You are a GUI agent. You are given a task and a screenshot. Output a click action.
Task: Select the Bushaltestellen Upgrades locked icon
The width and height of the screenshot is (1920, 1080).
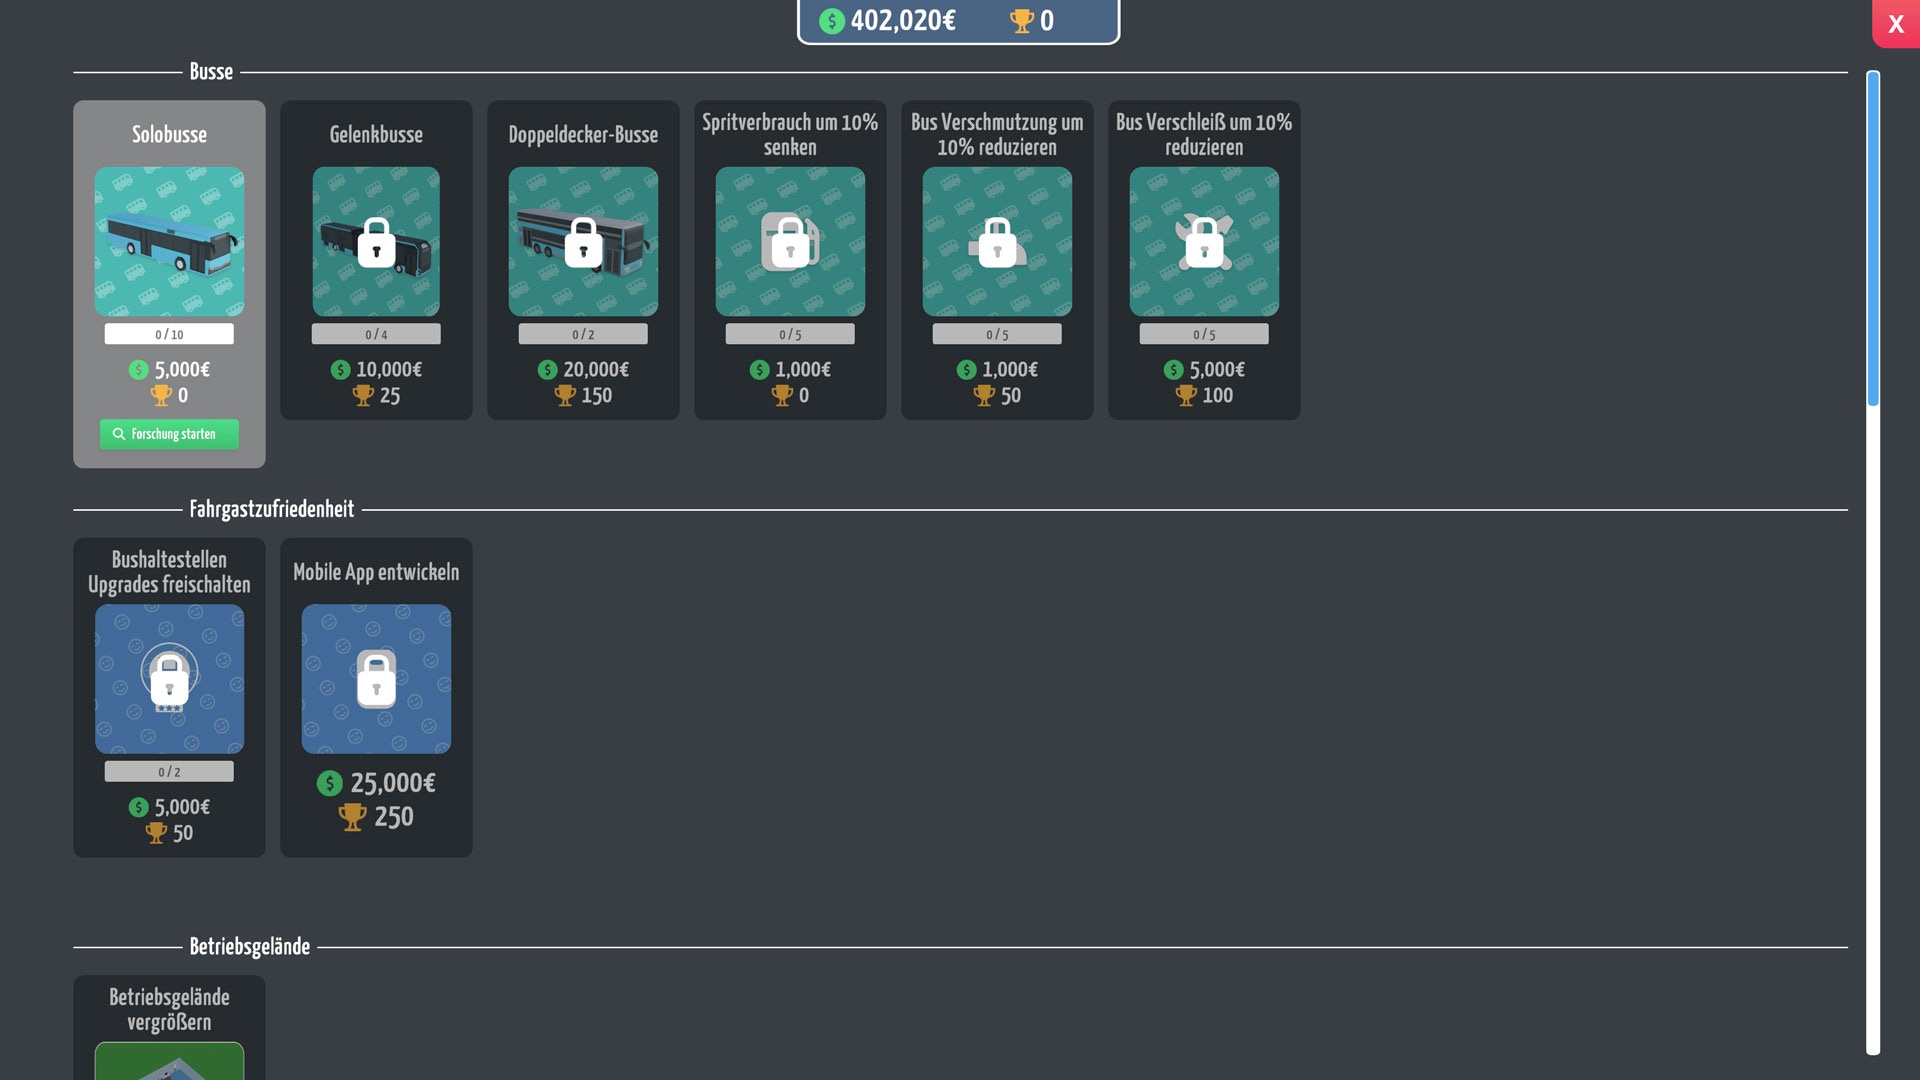pyautogui.click(x=169, y=678)
